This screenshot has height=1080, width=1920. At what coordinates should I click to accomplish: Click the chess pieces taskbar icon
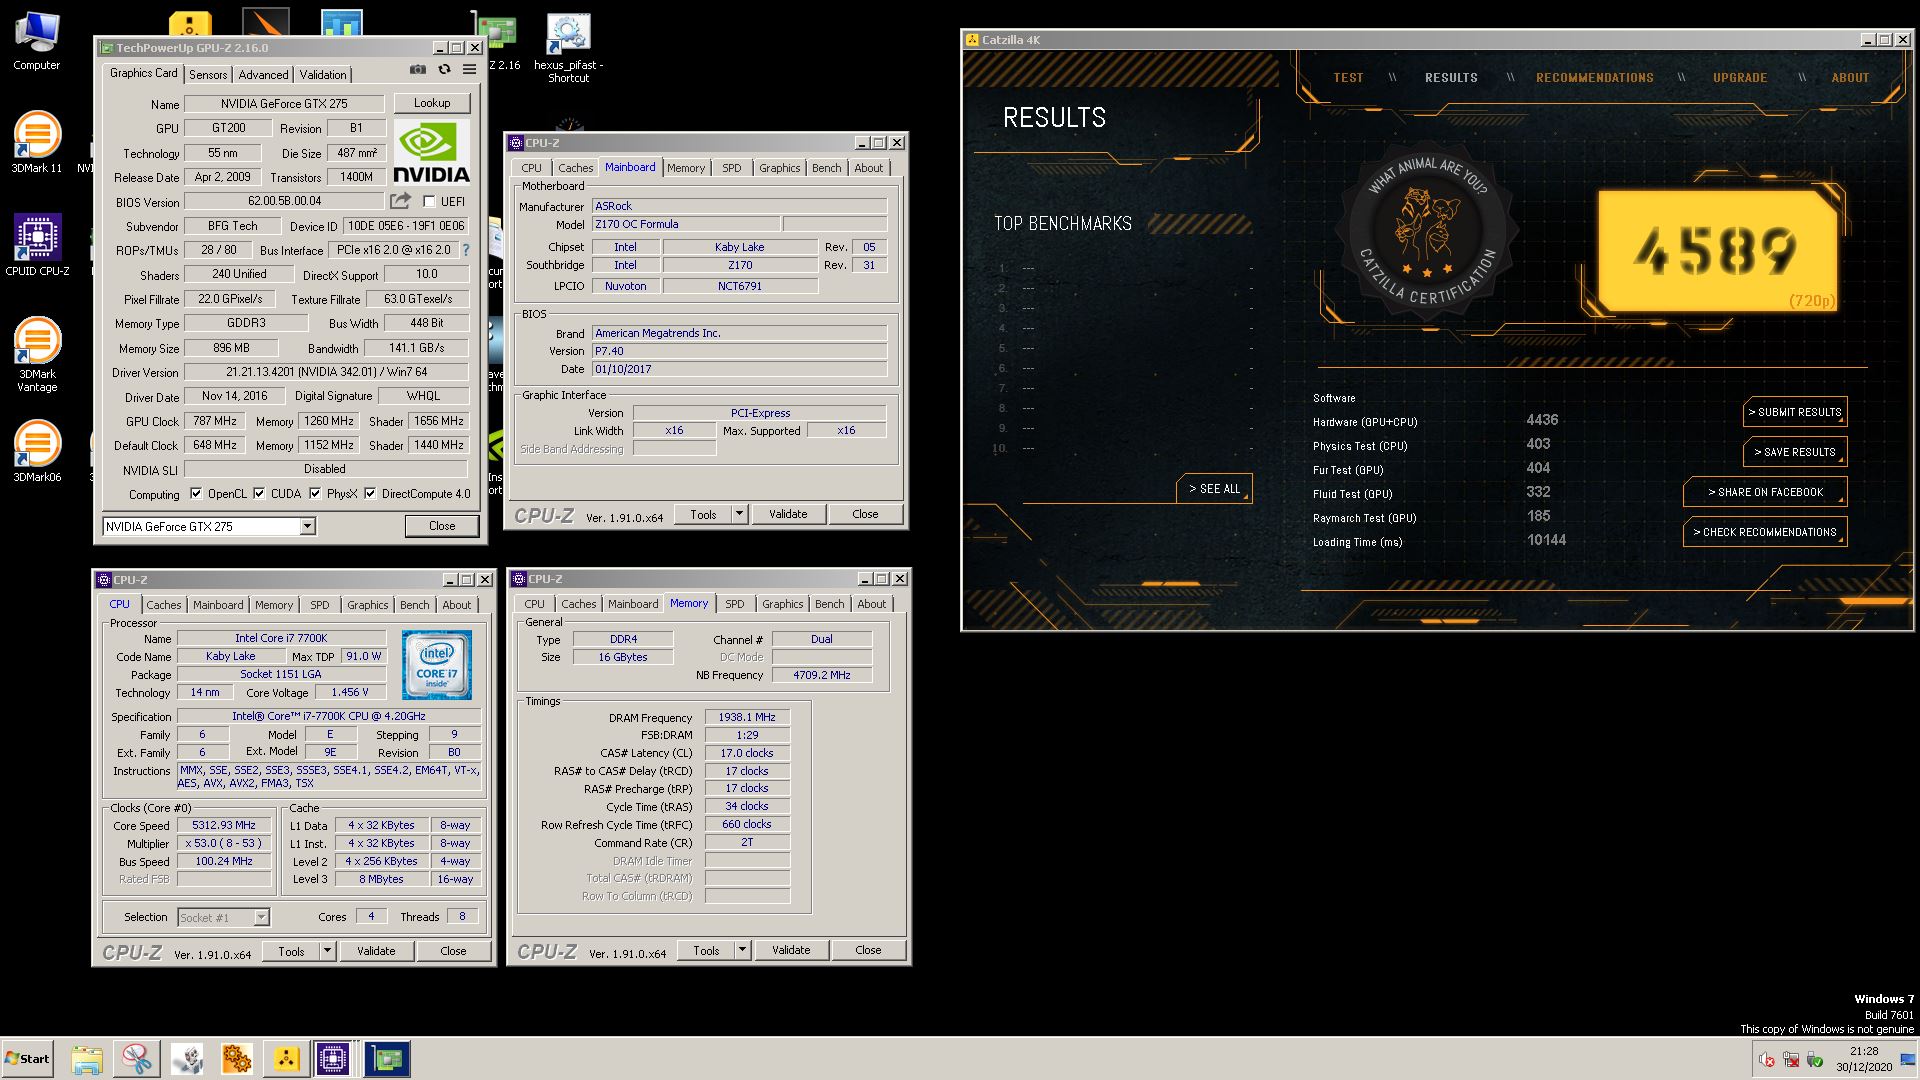(x=187, y=1059)
